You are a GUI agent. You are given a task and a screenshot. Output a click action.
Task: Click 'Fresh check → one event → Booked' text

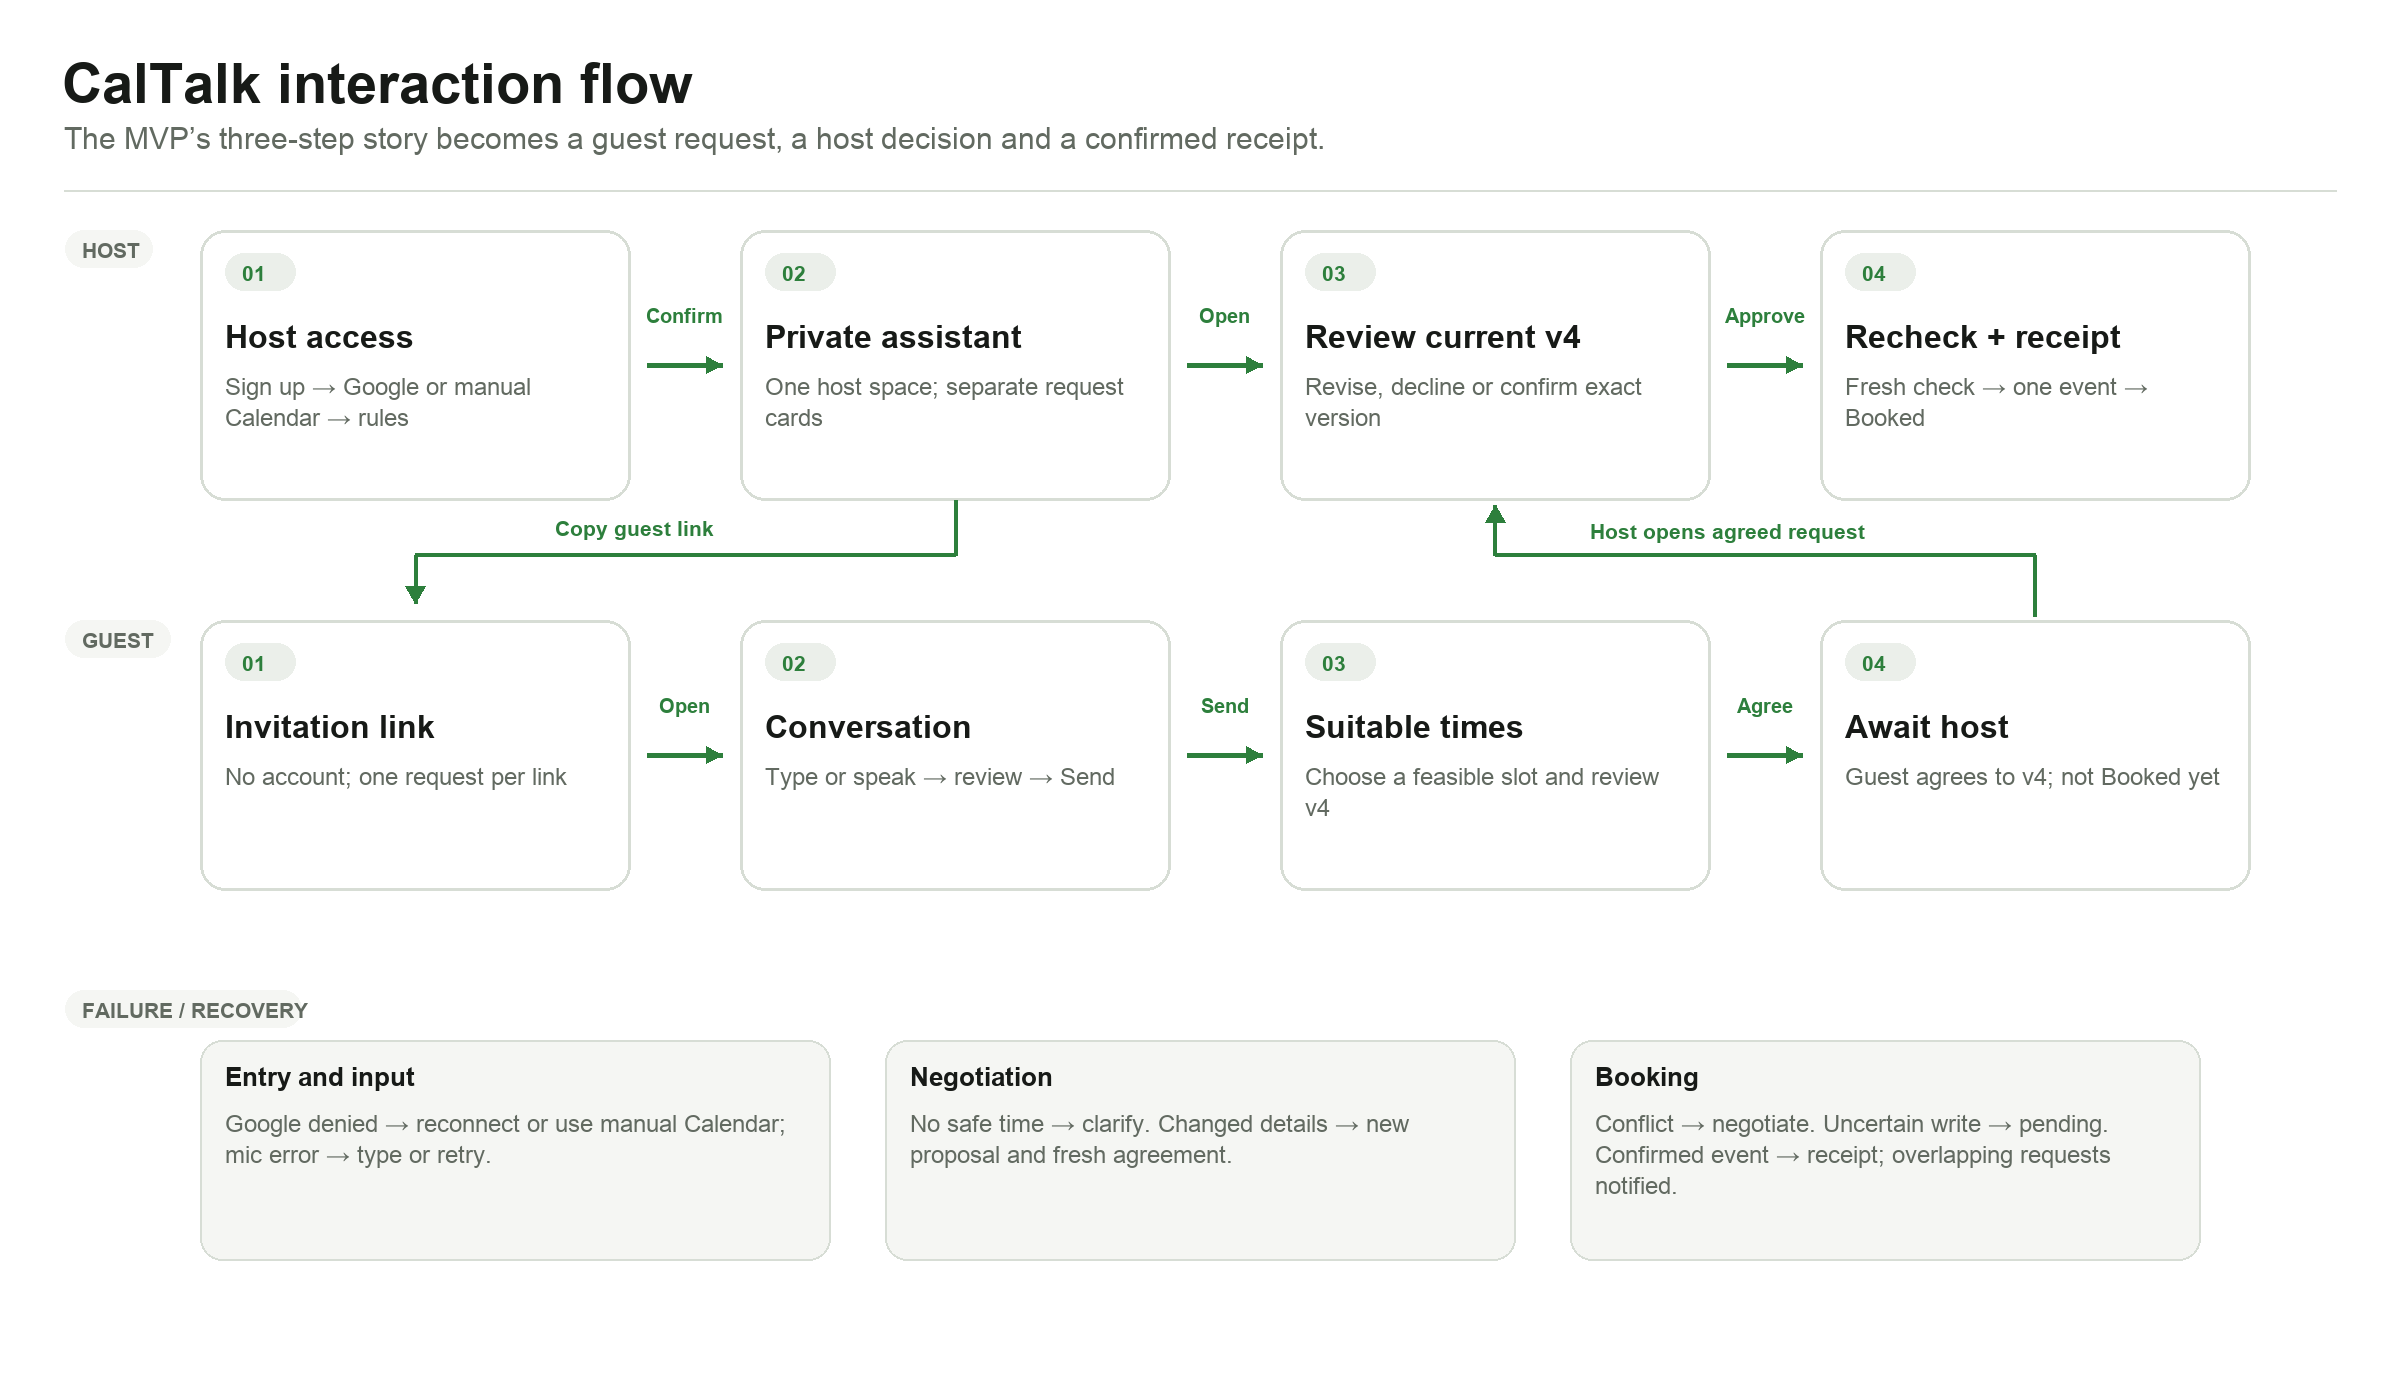pyautogui.click(x=1995, y=402)
